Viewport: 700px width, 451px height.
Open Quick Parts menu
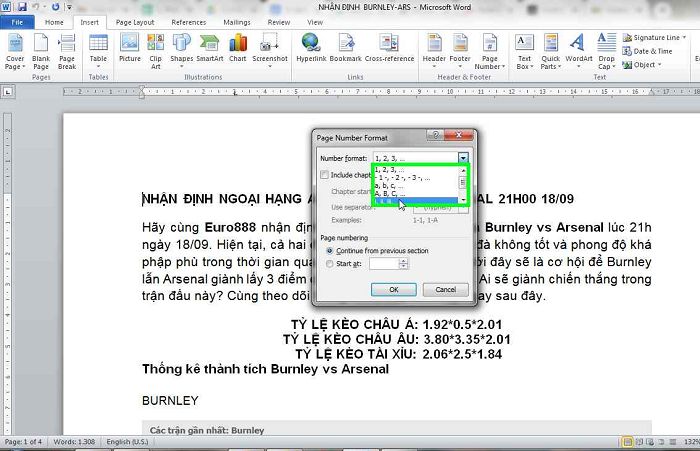tap(550, 52)
